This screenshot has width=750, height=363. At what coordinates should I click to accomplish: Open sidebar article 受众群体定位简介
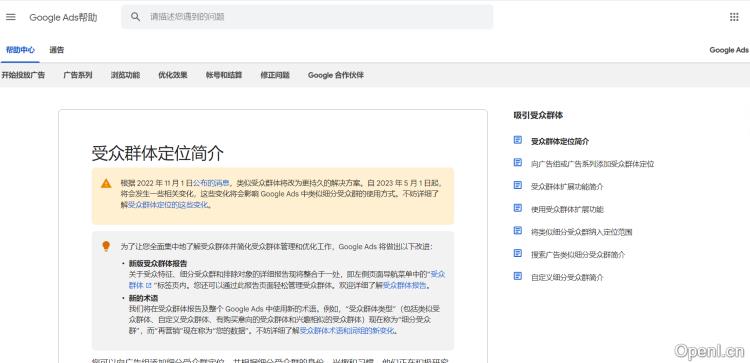560,142
